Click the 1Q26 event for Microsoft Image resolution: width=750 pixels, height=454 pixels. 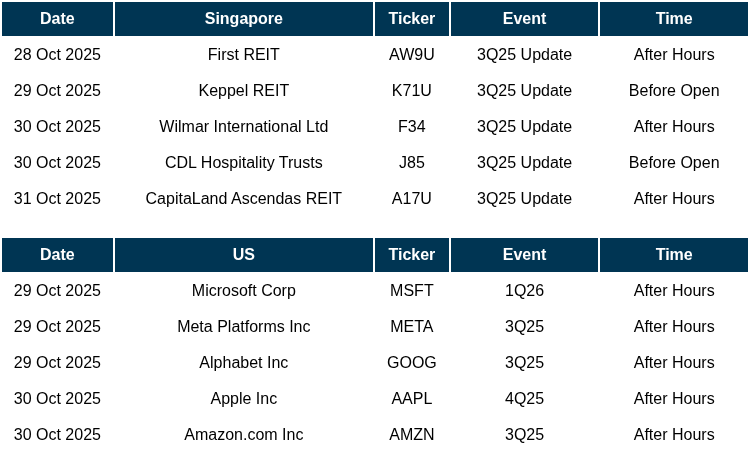click(x=525, y=291)
